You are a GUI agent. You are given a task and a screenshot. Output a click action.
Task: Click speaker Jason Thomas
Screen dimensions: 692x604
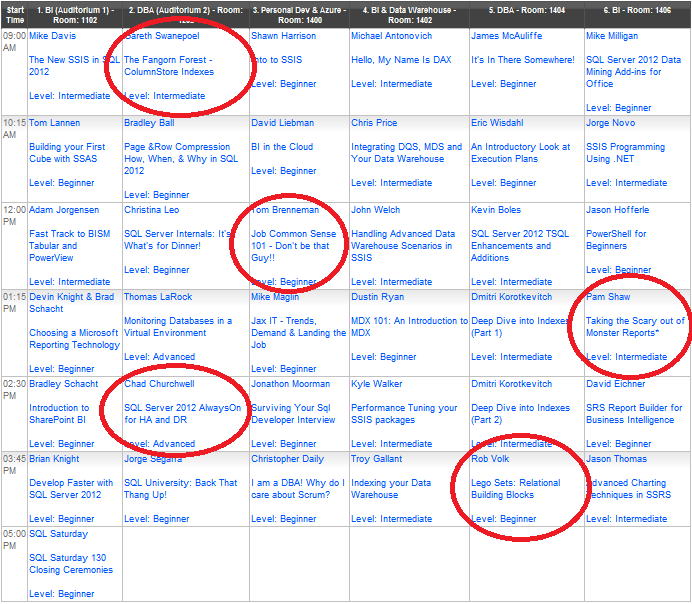point(616,458)
